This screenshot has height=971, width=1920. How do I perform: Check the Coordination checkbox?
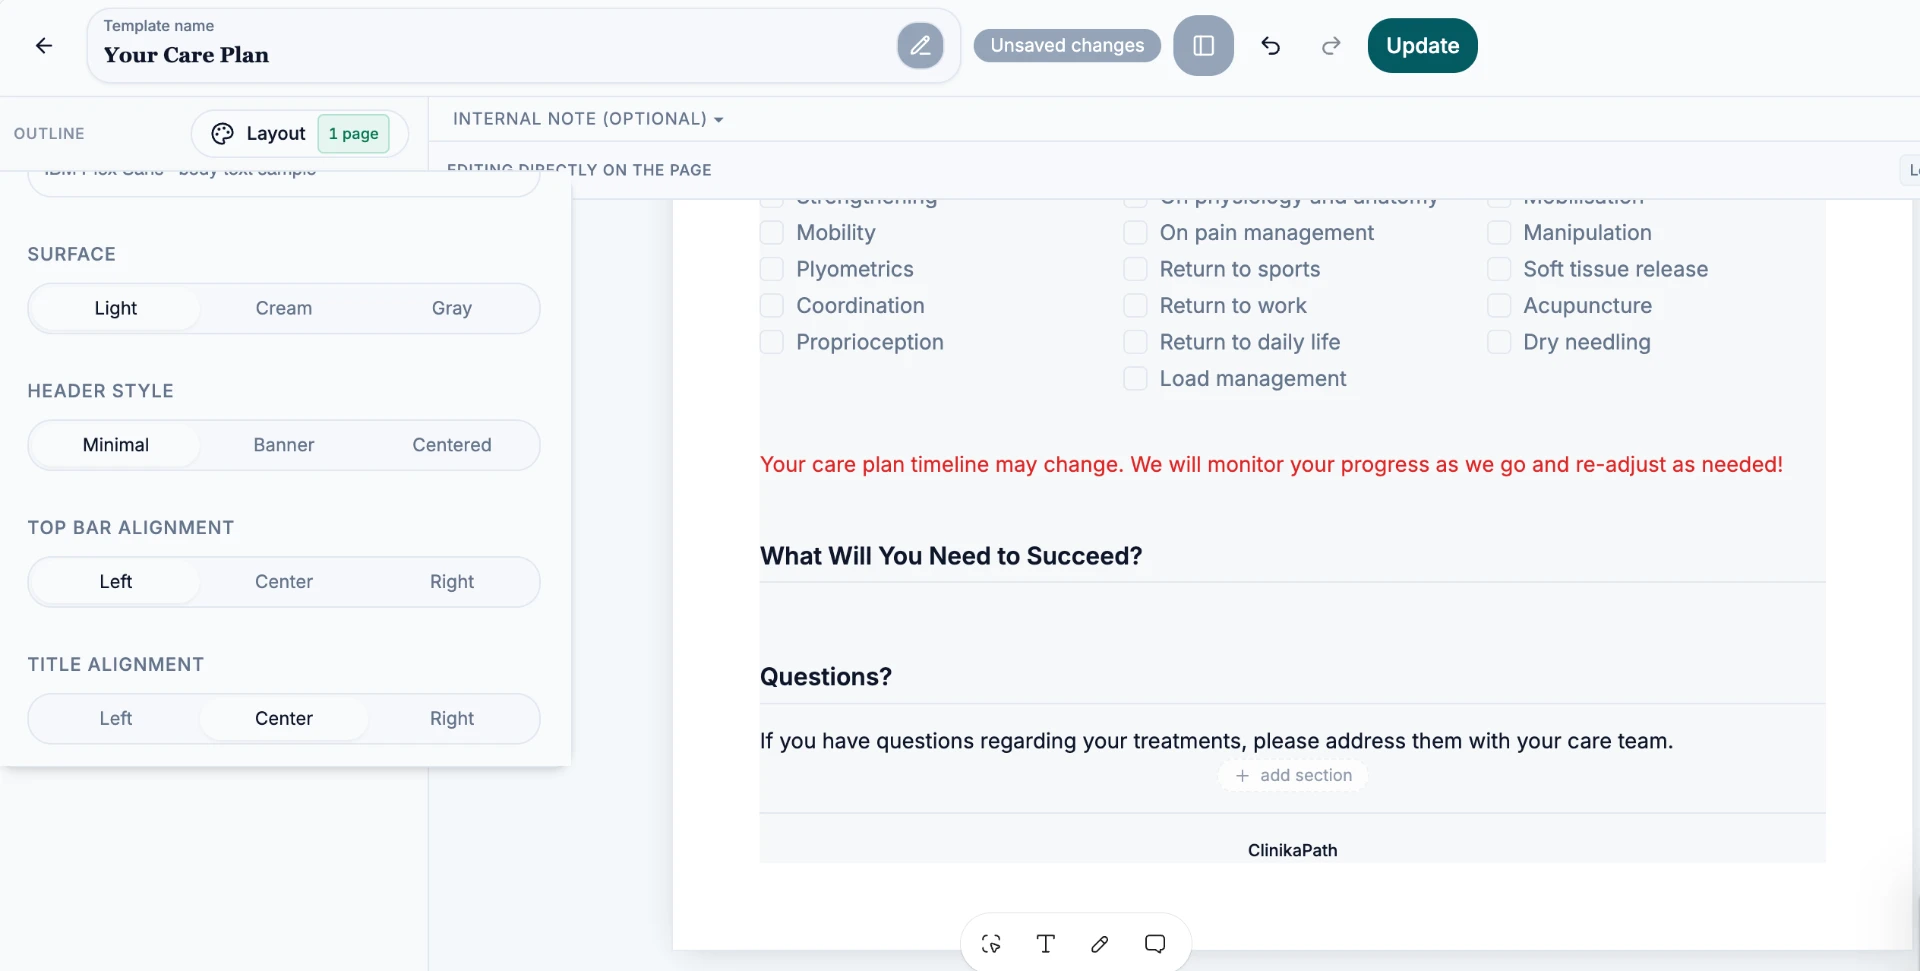[771, 306]
